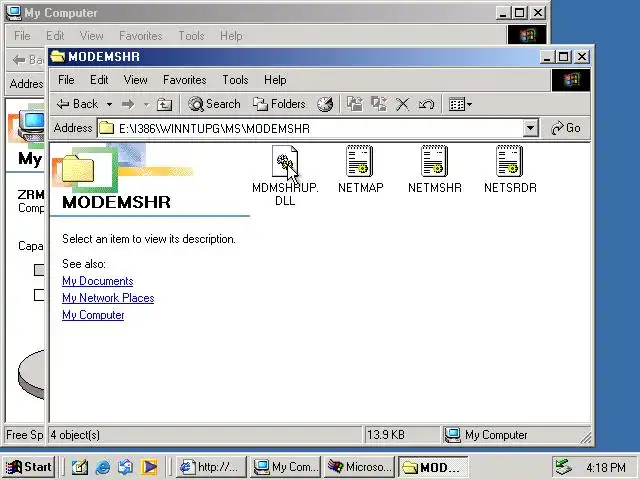
Task: Open the Edit menu in MODEMSHR window
Action: tap(99, 80)
